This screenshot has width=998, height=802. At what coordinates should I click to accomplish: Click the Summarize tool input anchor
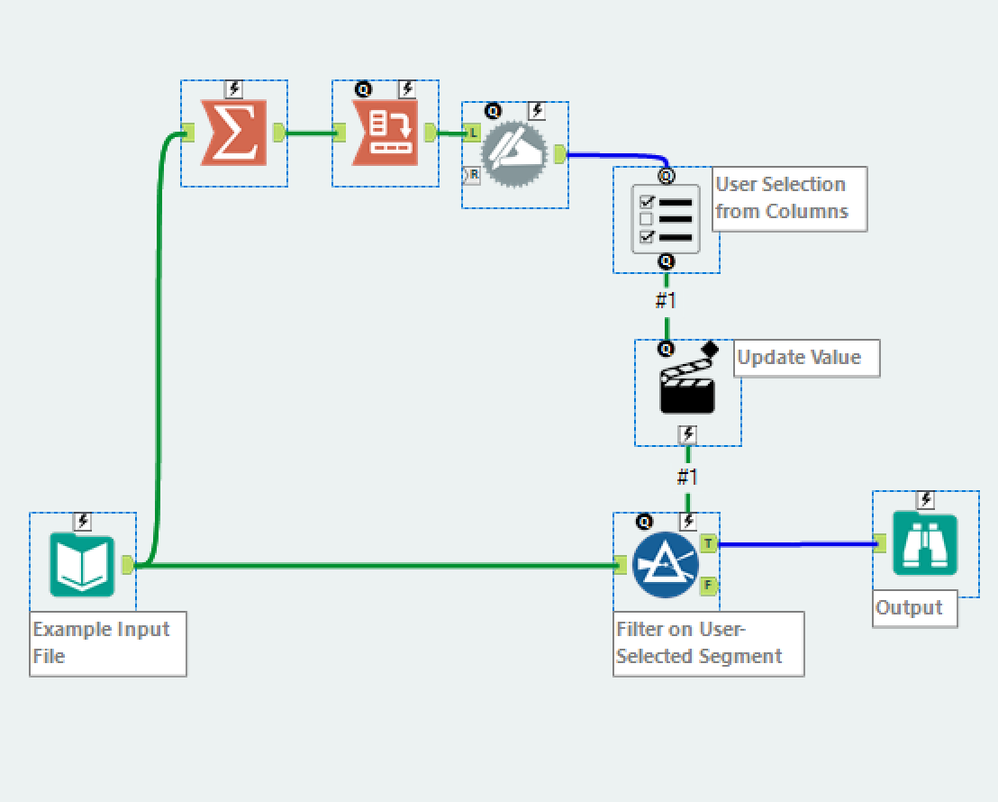(x=188, y=133)
